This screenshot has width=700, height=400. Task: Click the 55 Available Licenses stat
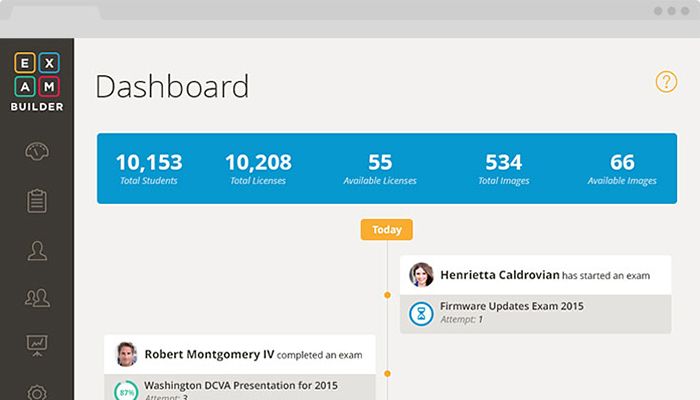(x=379, y=168)
